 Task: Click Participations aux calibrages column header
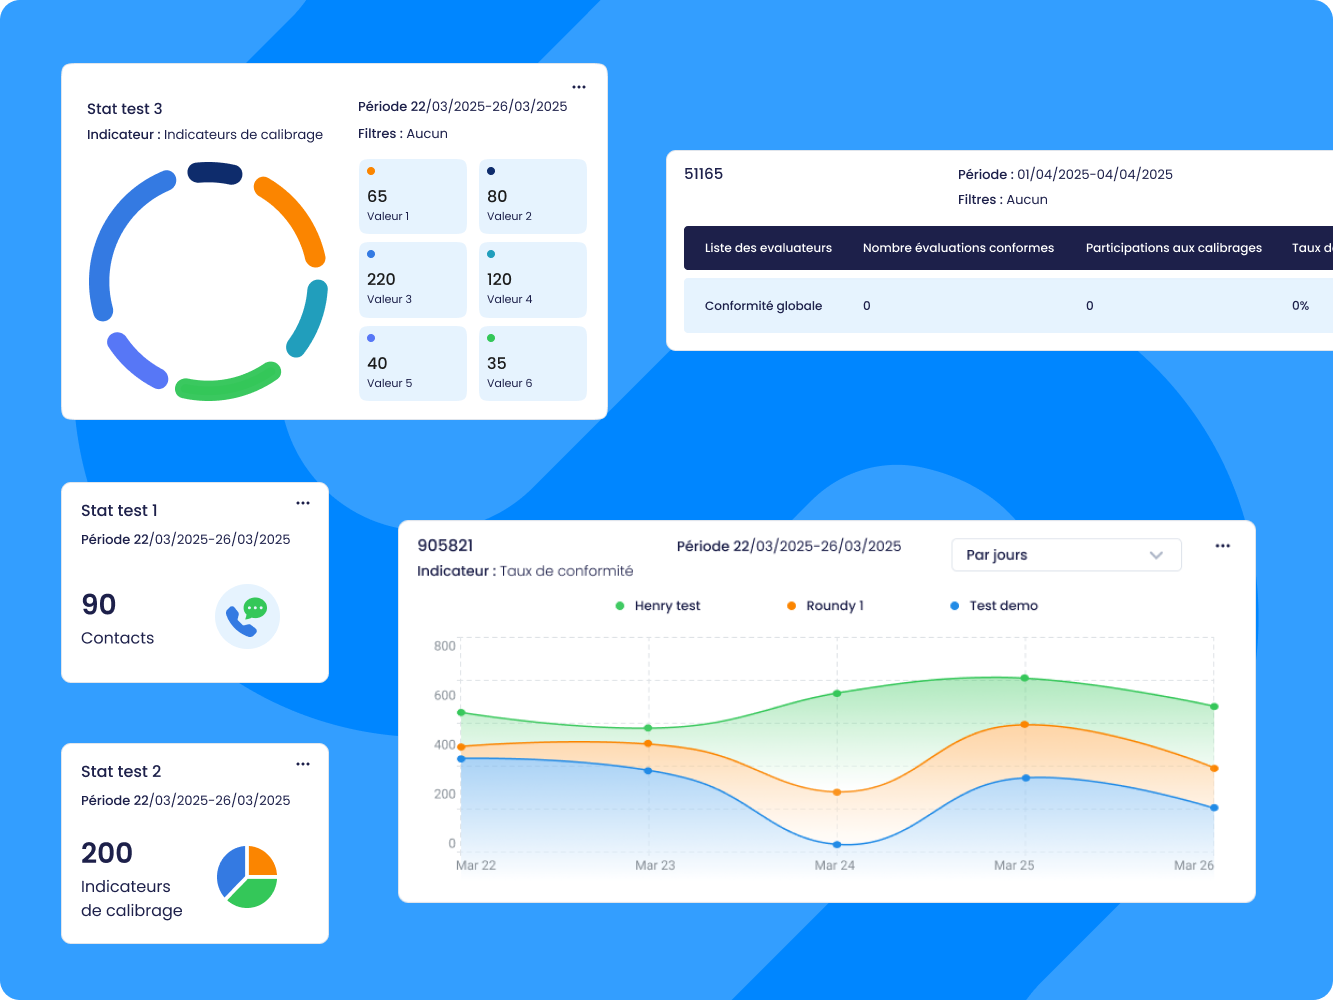point(1173,248)
